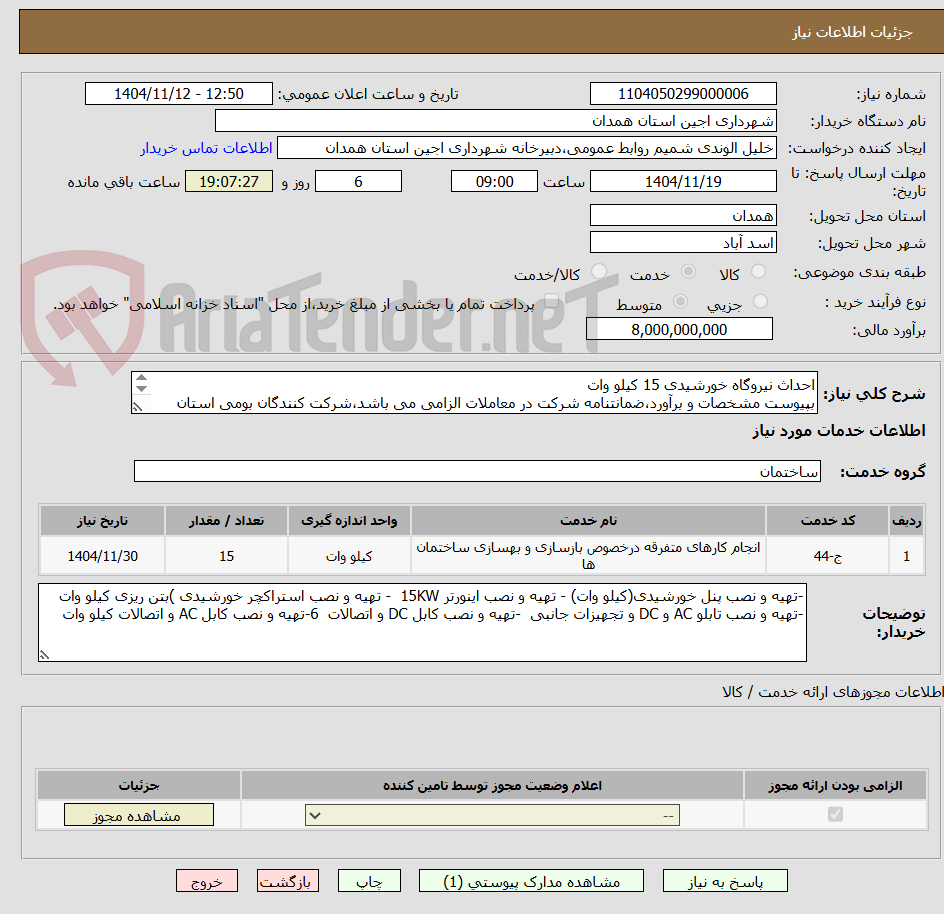The height and width of the screenshot is (914, 944).
Task: Click the request creator field
Action: 527,148
